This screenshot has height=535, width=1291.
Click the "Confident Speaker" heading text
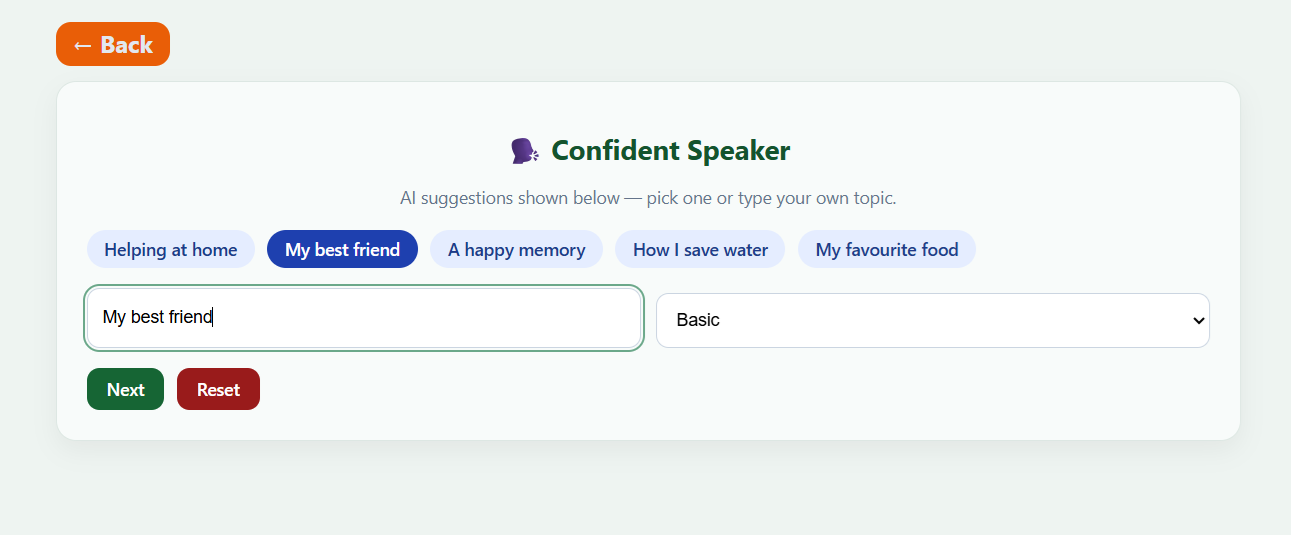(x=670, y=151)
